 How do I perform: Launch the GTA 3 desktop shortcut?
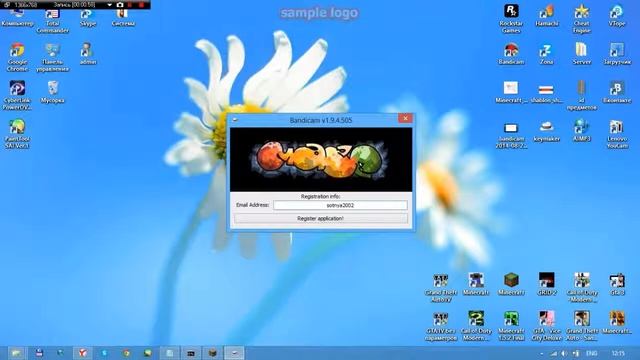click(x=617, y=284)
